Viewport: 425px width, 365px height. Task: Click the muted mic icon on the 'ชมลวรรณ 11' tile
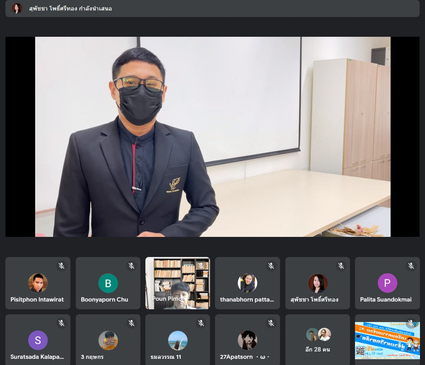pyautogui.click(x=201, y=323)
